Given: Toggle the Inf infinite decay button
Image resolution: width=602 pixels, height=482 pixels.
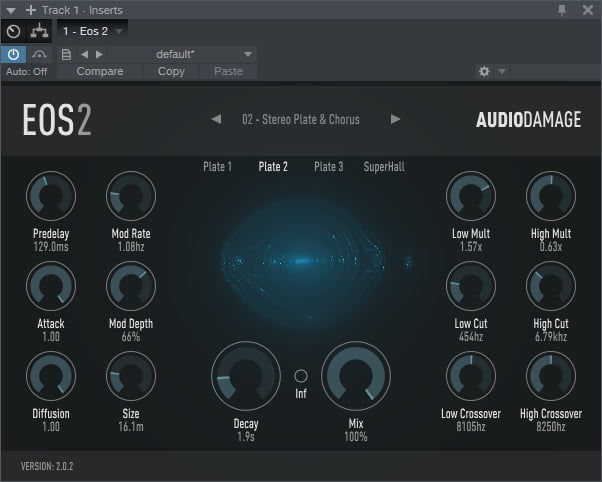Looking at the screenshot, I should pos(300,376).
